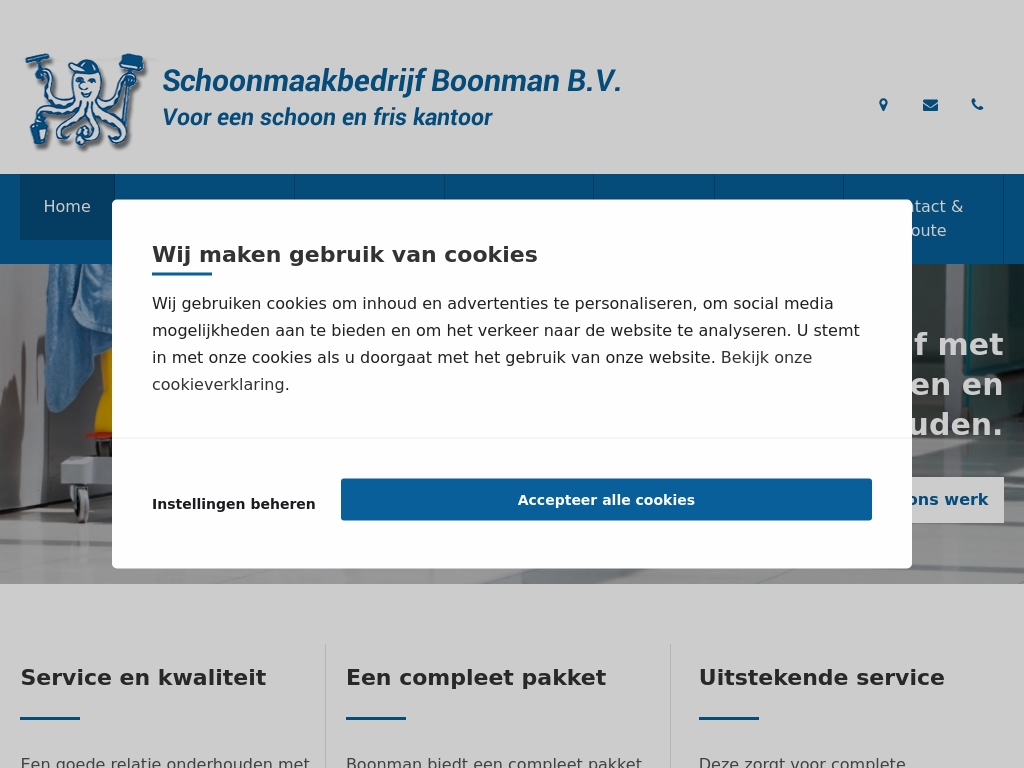Click the Schoonmaakbedrijf Boonman B.V. site title
Screen dimensions: 1024x768
click(392, 81)
